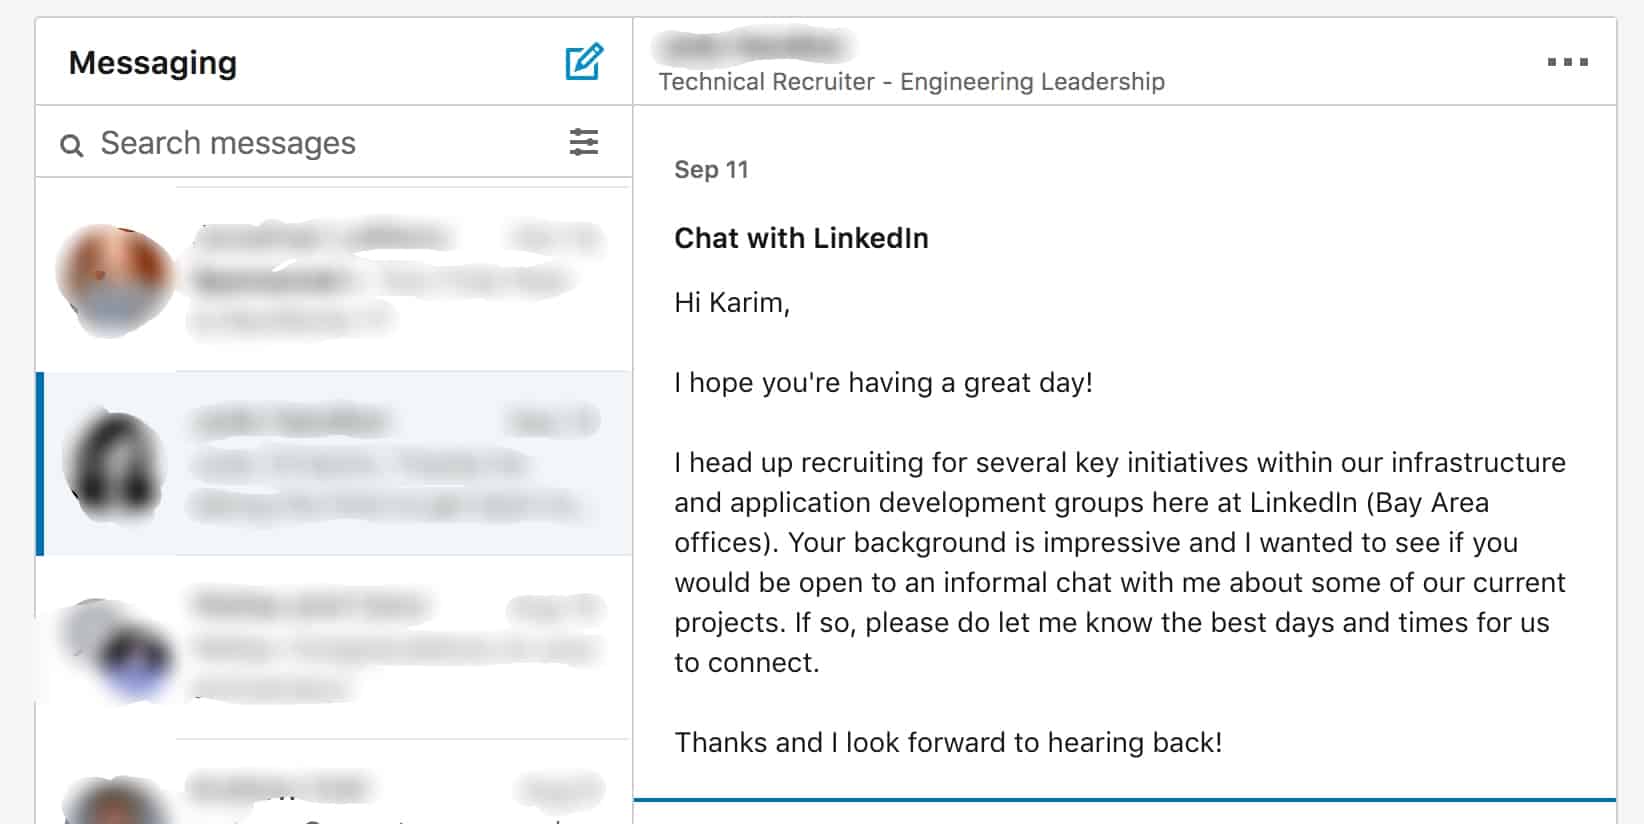Click the red-haired avatar in the first conversation
This screenshot has height=824, width=1644.
[112, 278]
